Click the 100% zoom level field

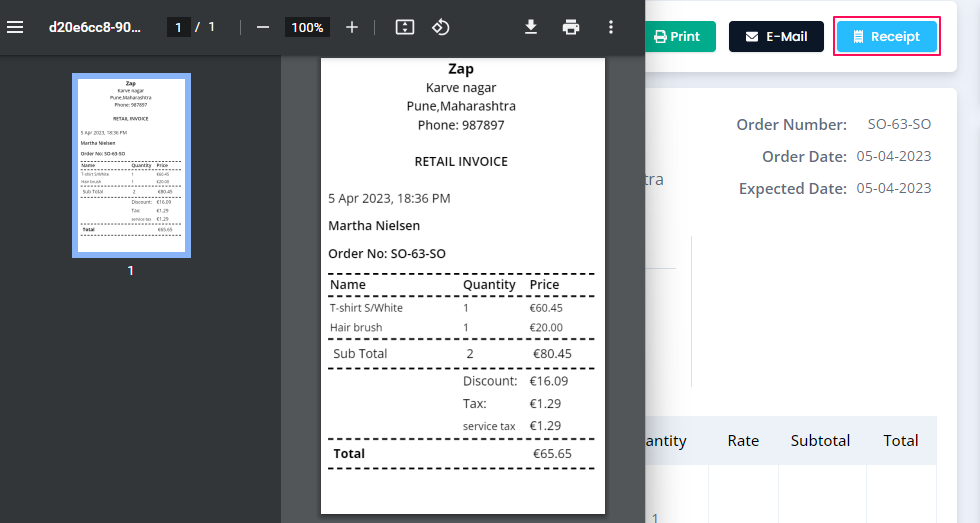pos(308,27)
